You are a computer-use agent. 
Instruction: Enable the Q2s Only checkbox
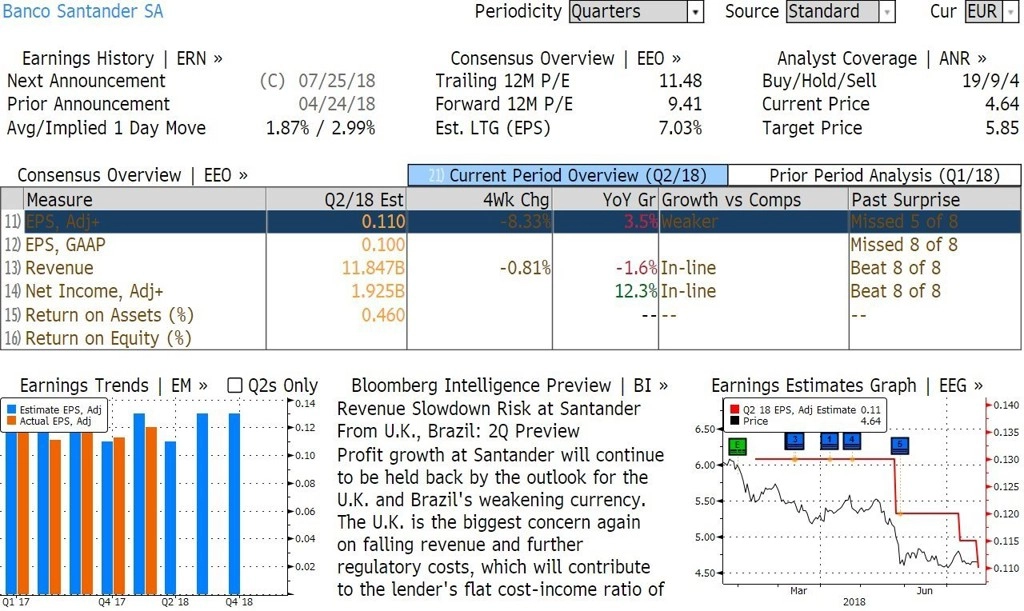pos(234,385)
